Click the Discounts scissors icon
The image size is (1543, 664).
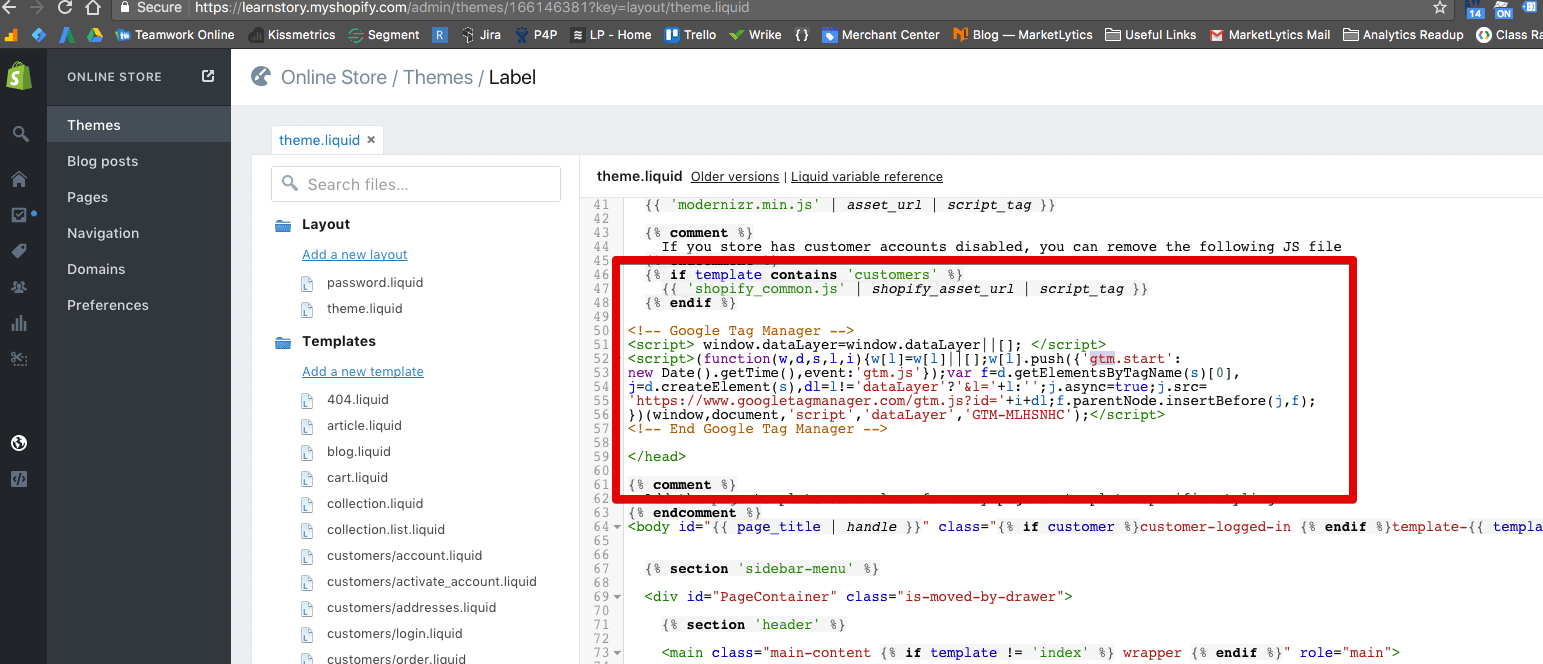(20, 358)
